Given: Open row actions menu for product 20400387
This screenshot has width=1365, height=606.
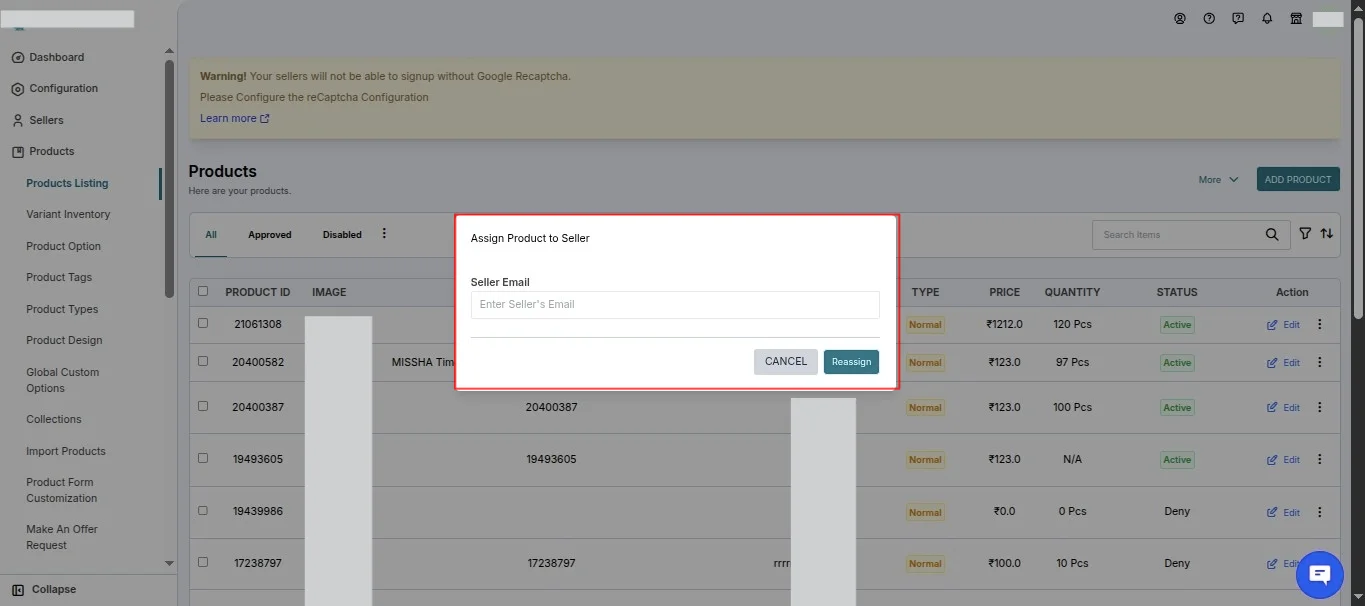Looking at the screenshot, I should point(1319,407).
